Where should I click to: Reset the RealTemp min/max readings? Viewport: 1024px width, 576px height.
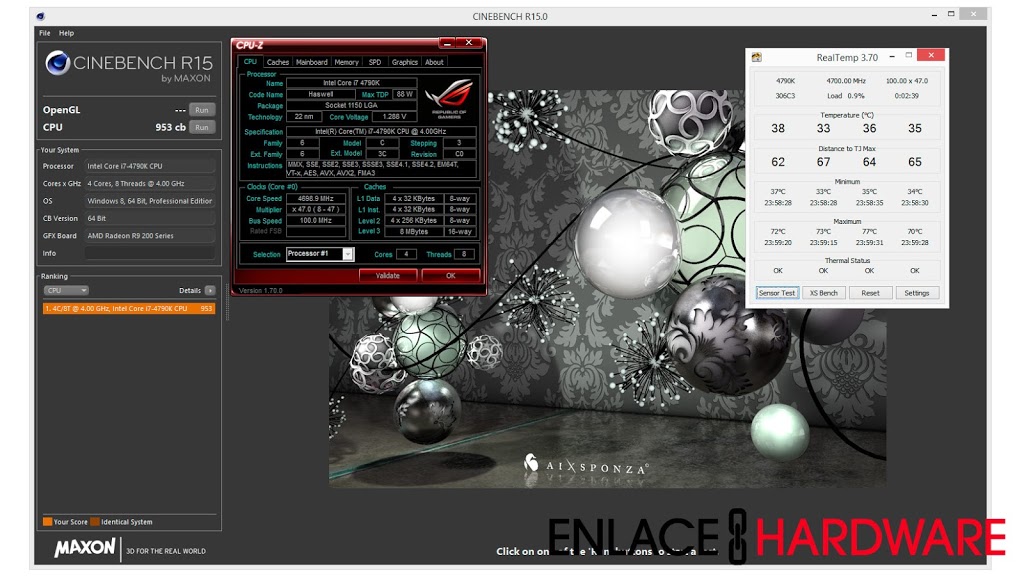point(870,293)
